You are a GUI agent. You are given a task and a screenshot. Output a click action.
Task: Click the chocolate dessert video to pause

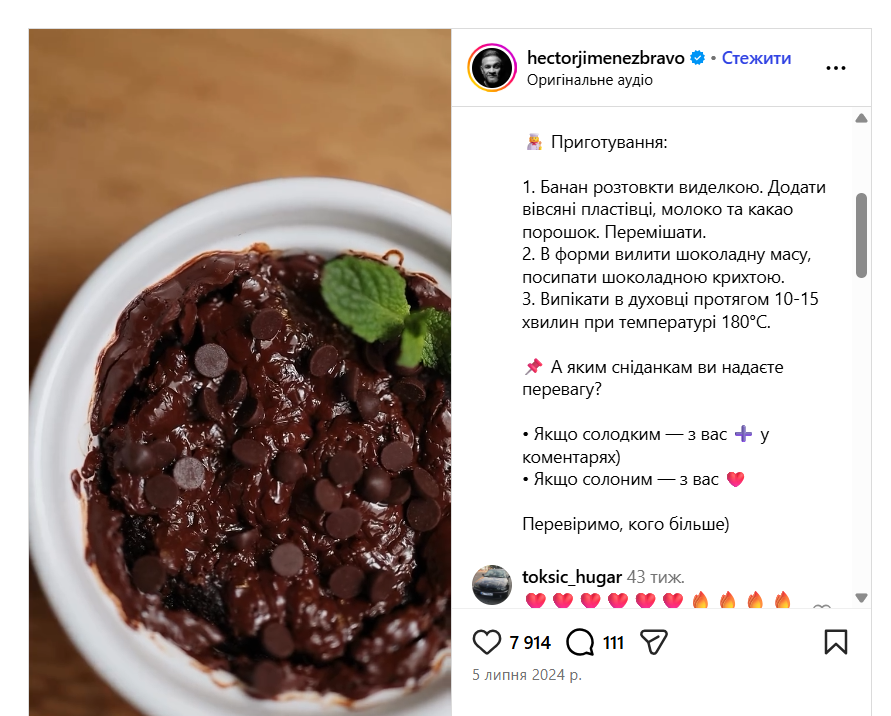pyautogui.click(x=240, y=372)
